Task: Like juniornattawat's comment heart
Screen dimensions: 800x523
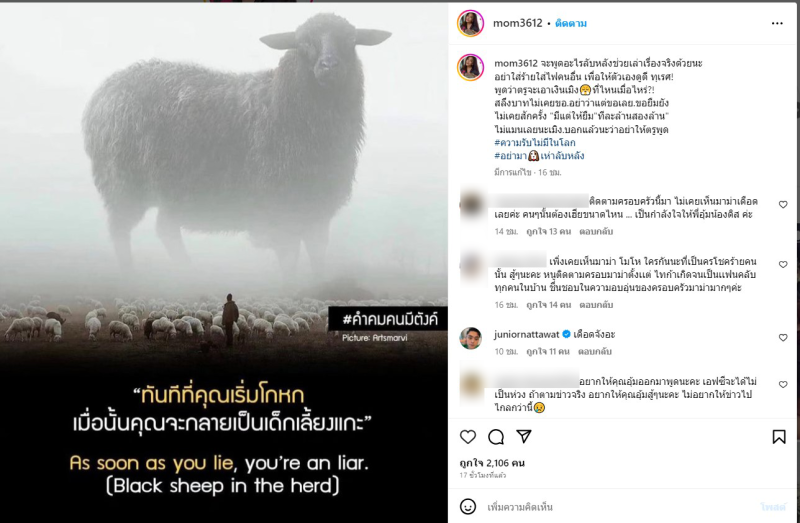Action: coord(783,337)
